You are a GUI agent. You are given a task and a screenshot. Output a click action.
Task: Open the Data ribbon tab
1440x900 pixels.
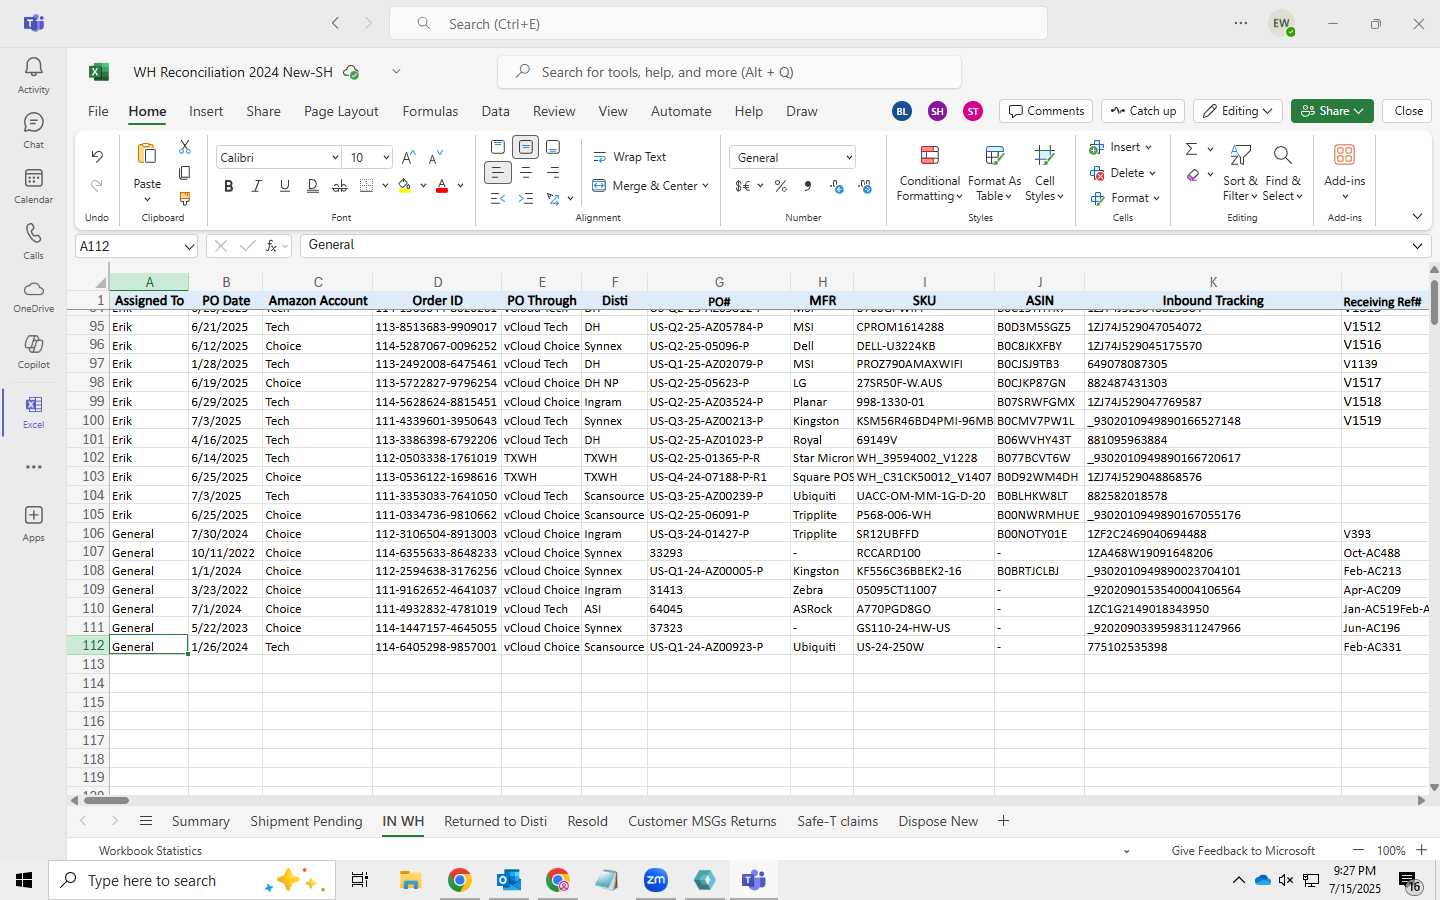click(x=495, y=111)
